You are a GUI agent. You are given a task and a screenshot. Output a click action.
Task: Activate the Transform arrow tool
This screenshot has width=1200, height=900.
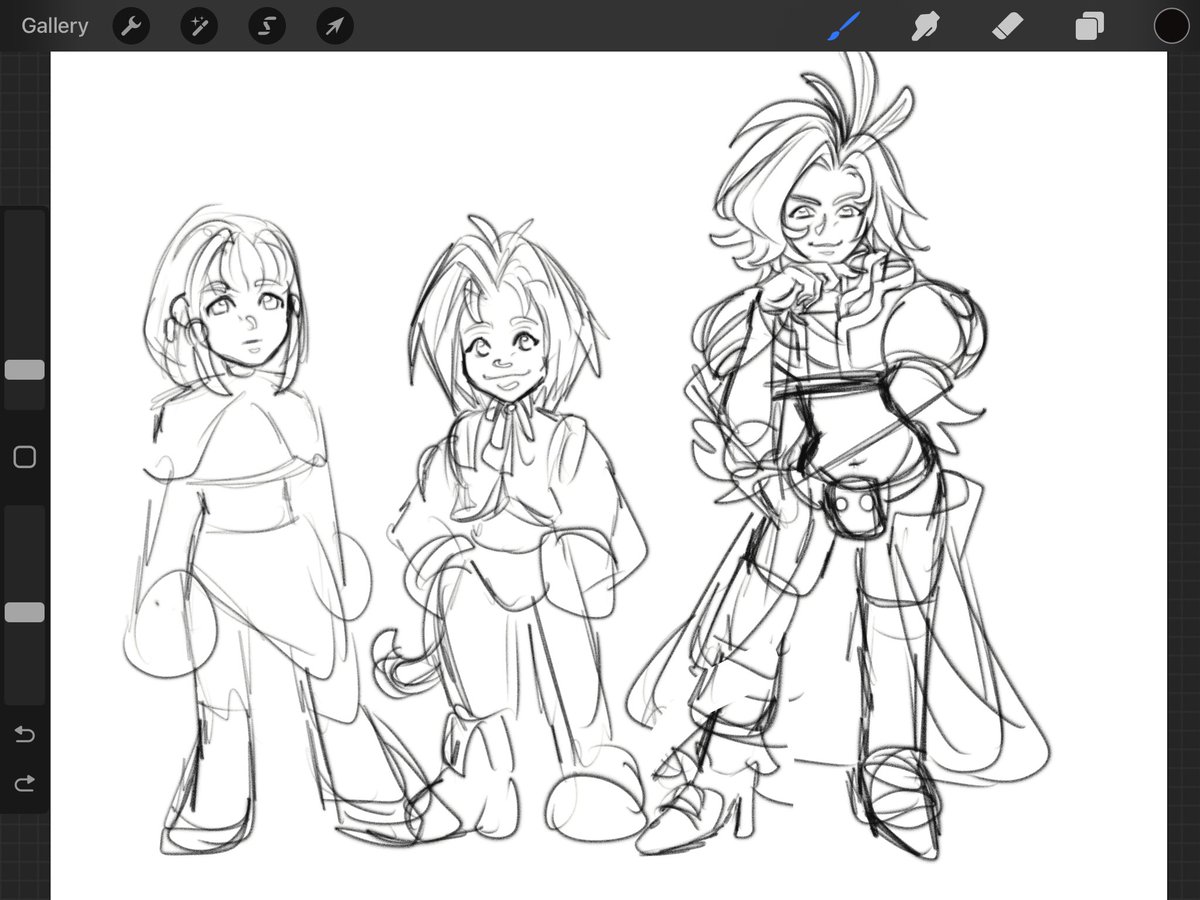tap(335, 26)
